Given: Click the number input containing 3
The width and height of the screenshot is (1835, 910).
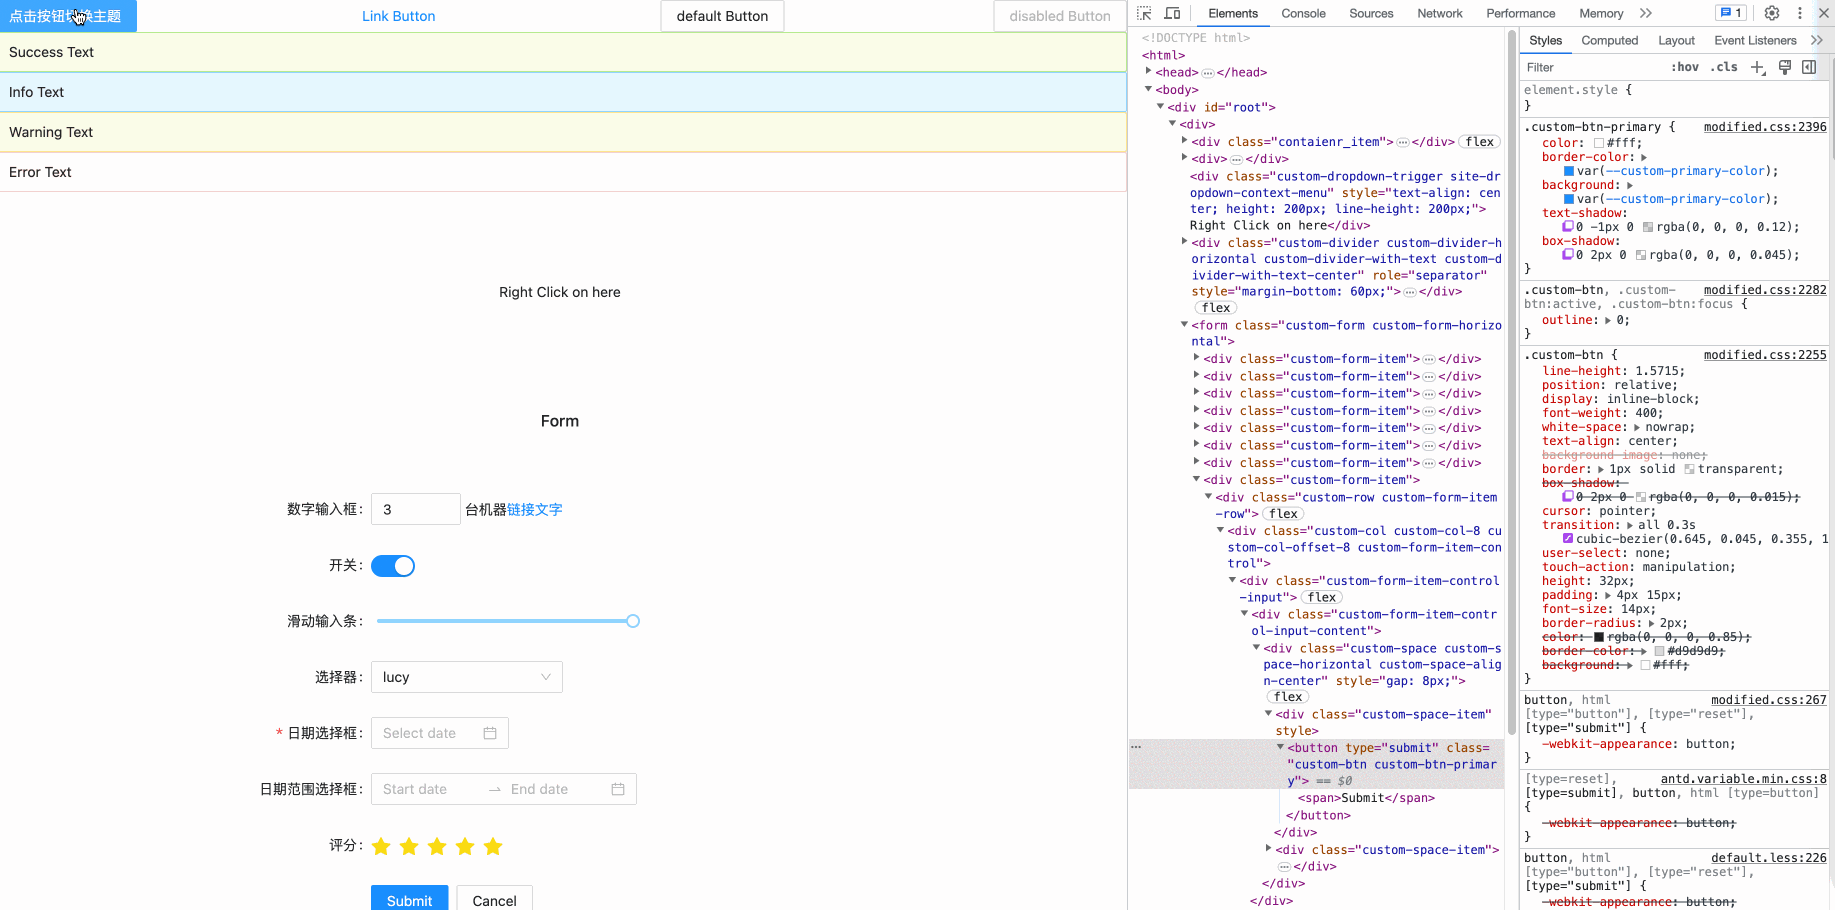Looking at the screenshot, I should click(x=413, y=509).
